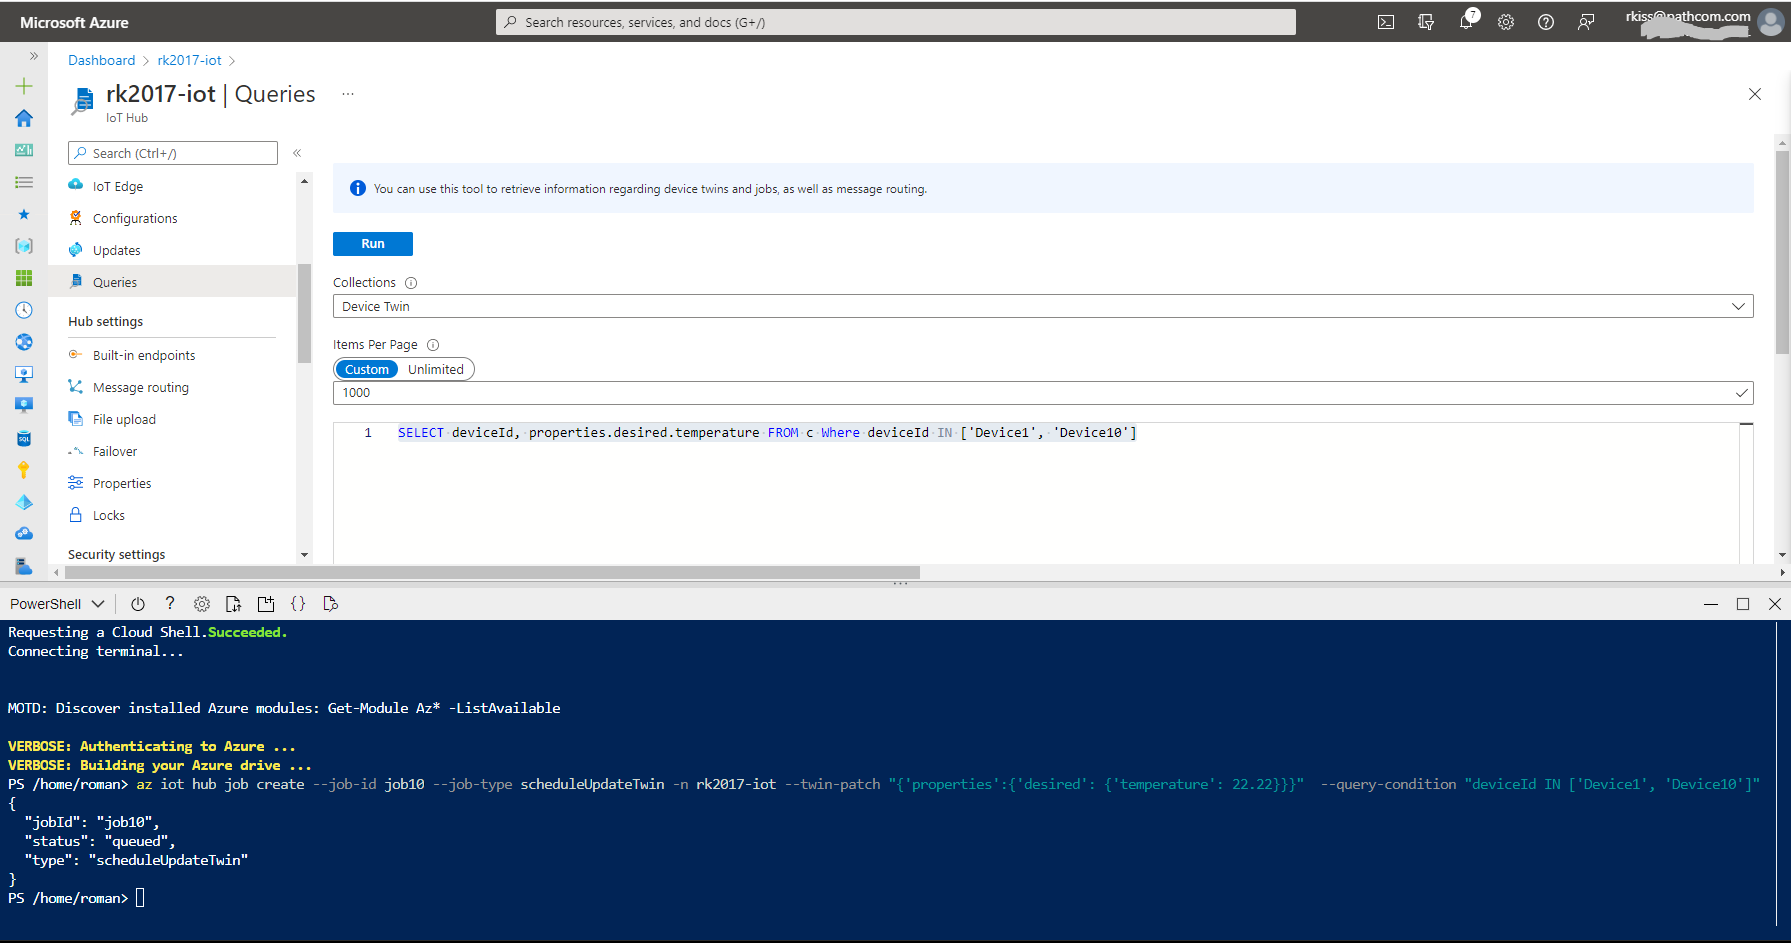Open Dashboard icon in left rail
Screen dimensions: 1791x943
tap(24, 150)
